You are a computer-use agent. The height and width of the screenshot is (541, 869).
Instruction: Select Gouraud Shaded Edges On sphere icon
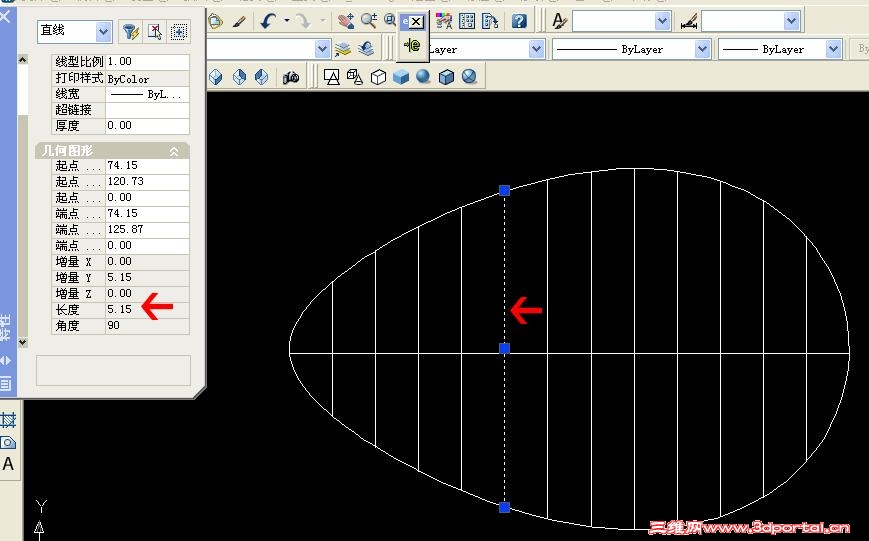coord(469,76)
